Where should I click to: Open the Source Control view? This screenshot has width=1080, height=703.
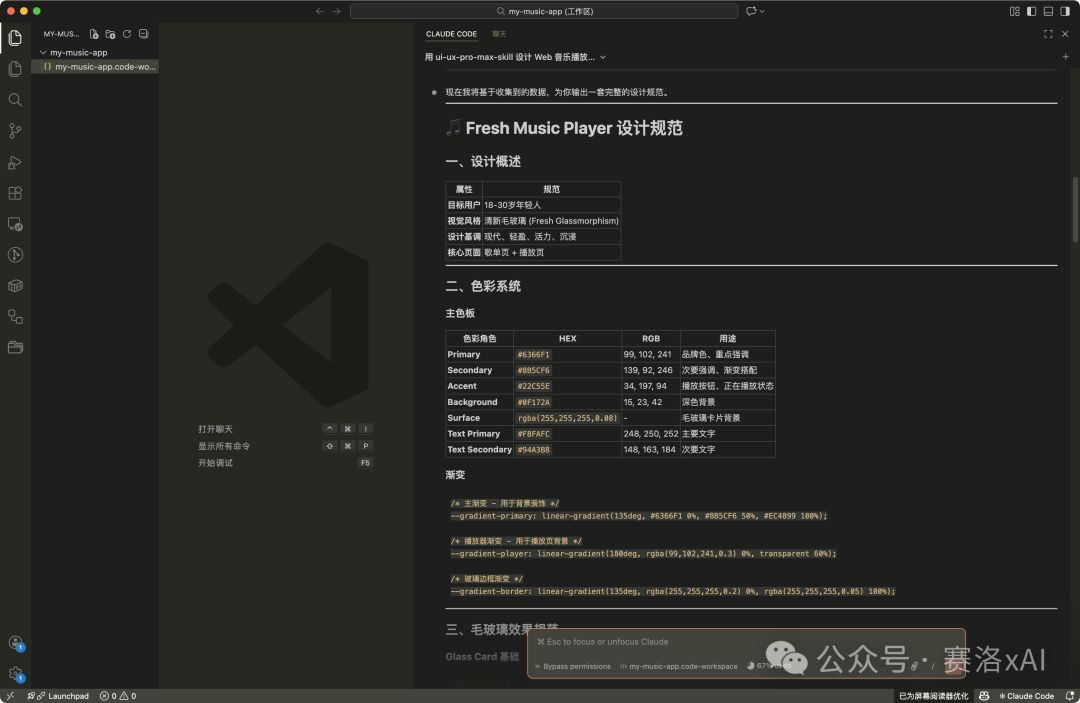15,131
